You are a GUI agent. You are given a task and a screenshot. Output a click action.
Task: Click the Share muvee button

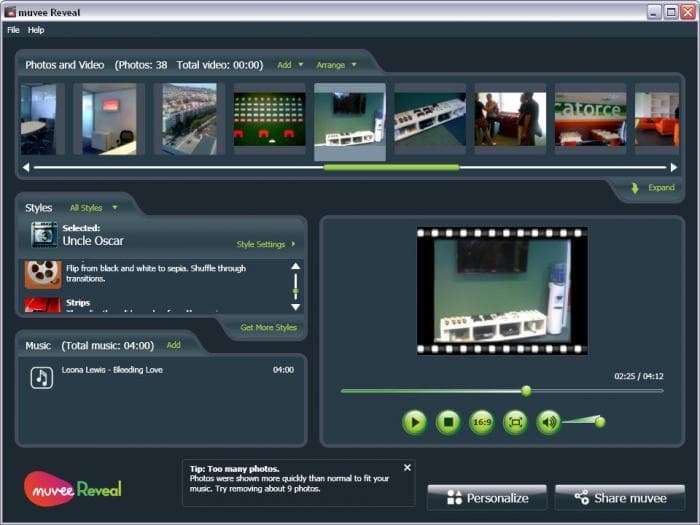click(x=620, y=497)
